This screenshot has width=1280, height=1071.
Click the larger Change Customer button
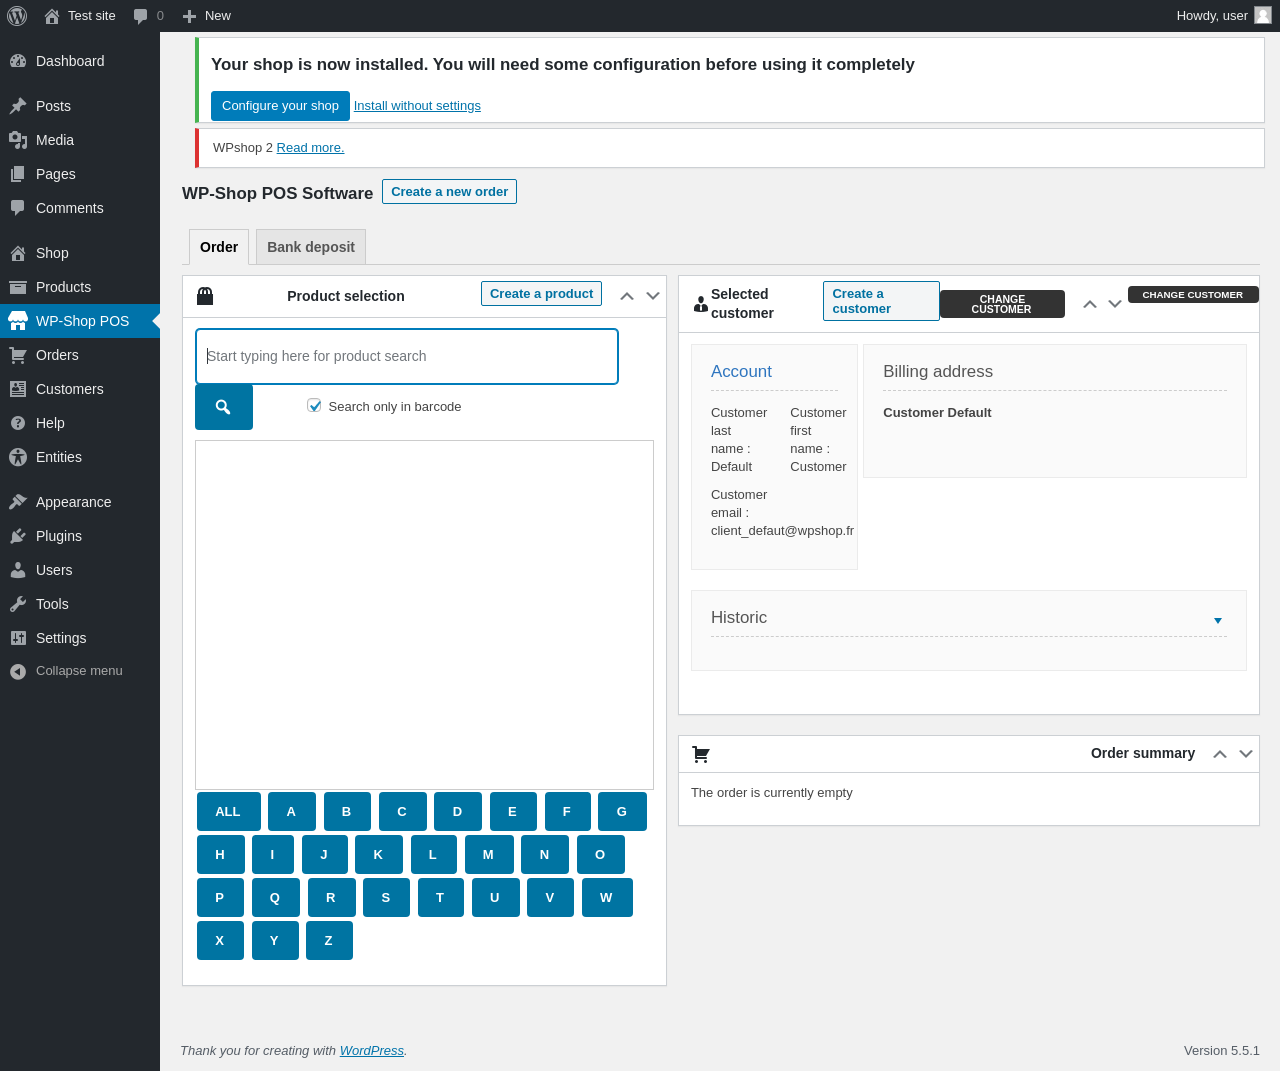point(1002,304)
